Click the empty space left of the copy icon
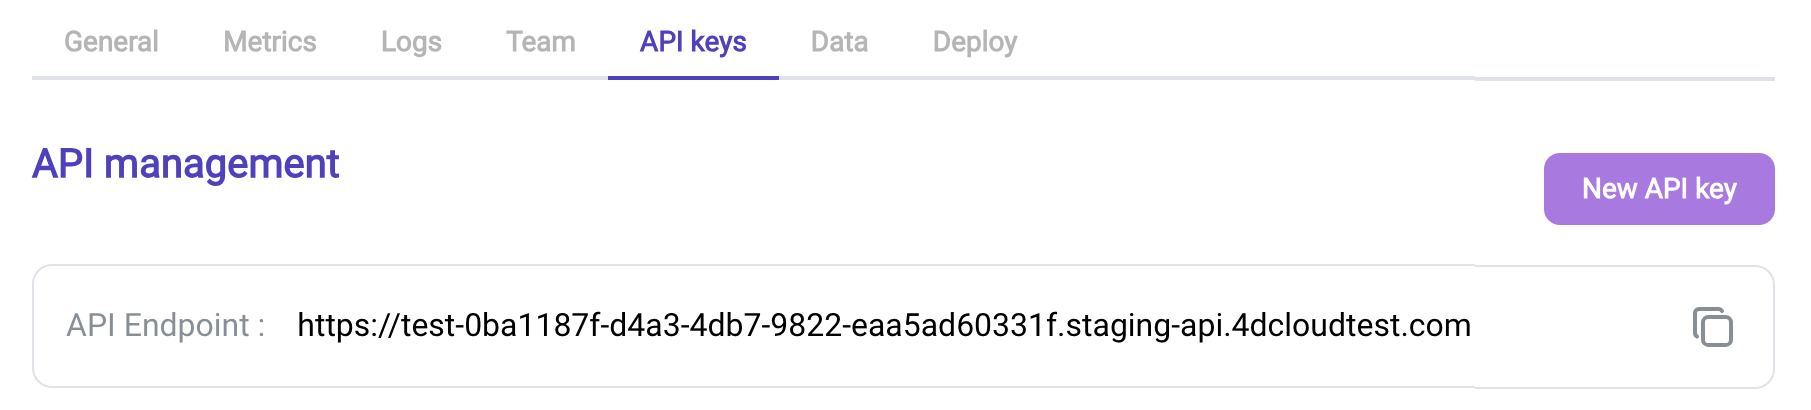1811x410 pixels. [1580, 326]
